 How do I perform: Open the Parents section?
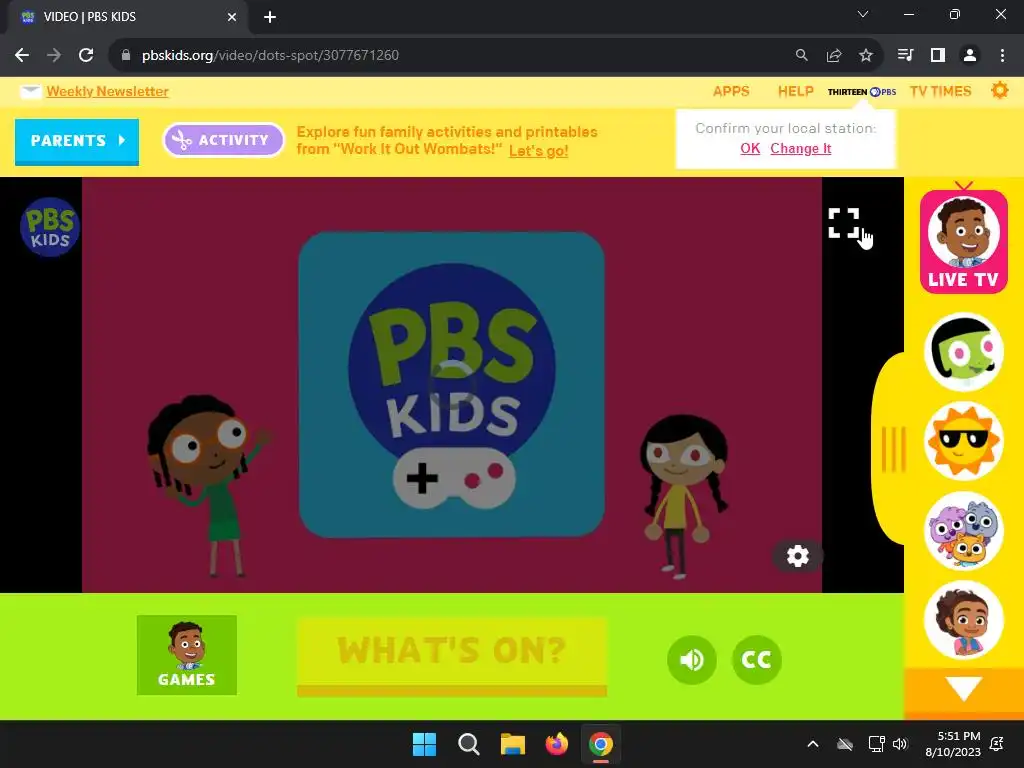pos(77,140)
